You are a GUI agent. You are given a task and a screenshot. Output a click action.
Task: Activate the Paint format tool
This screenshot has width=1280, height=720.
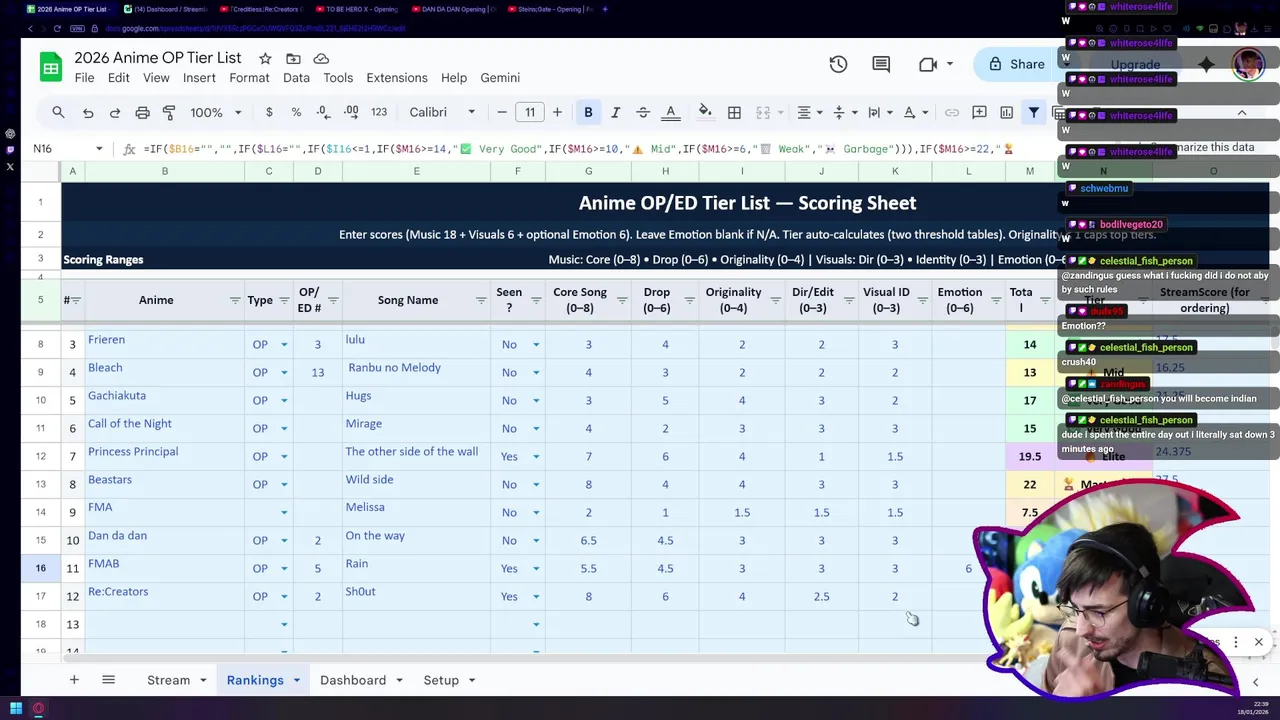169,112
